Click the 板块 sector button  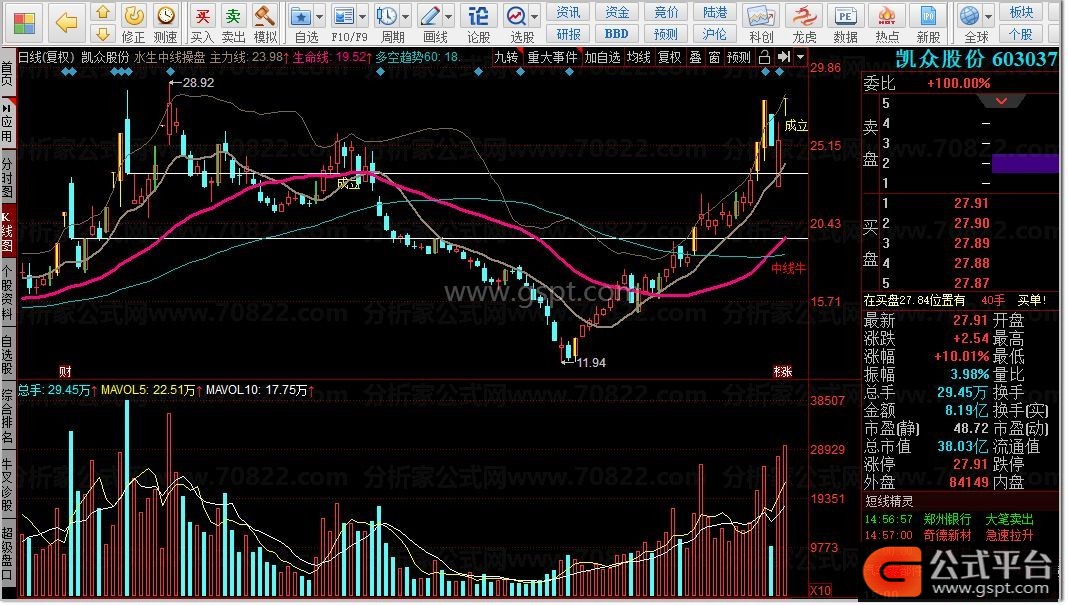[x=1021, y=12]
